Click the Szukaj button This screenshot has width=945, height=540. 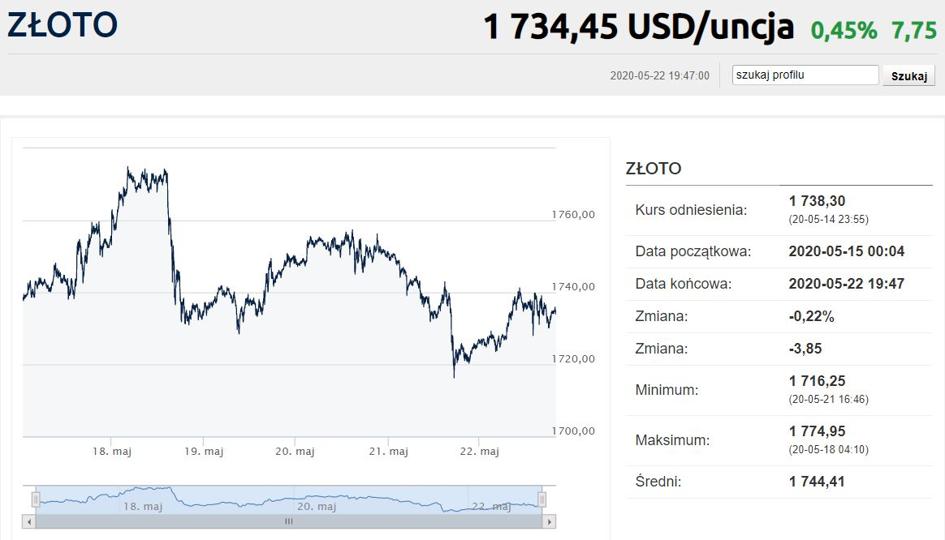pyautogui.click(x=909, y=76)
